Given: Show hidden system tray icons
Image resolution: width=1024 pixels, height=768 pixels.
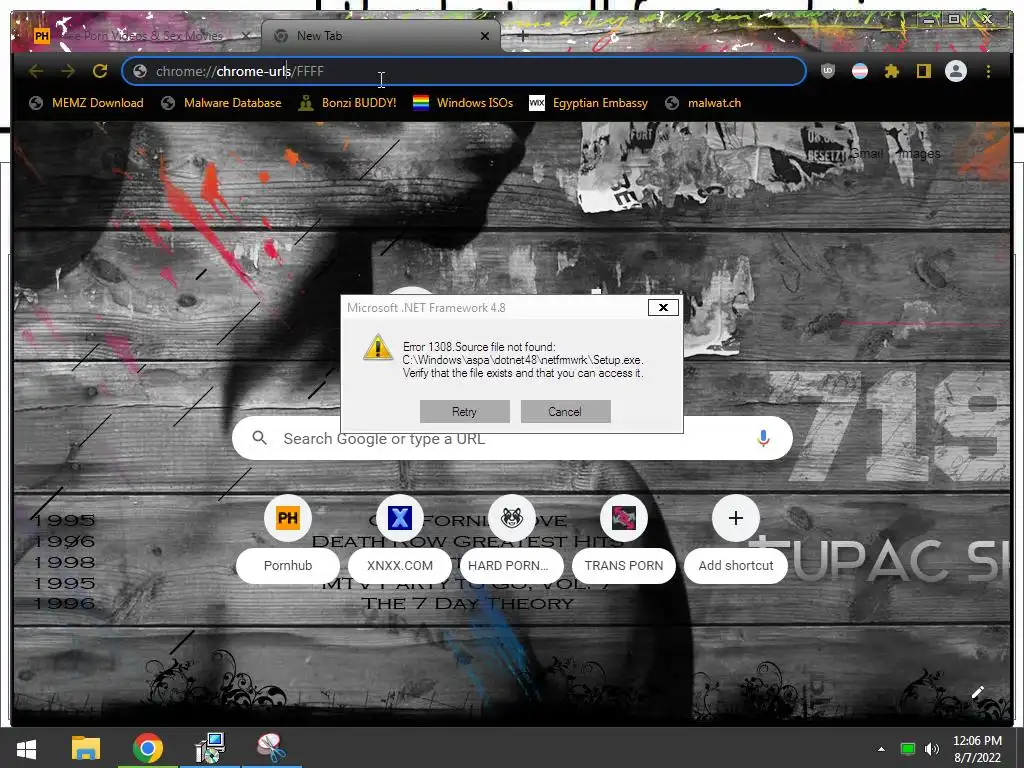Looking at the screenshot, I should pos(881,749).
